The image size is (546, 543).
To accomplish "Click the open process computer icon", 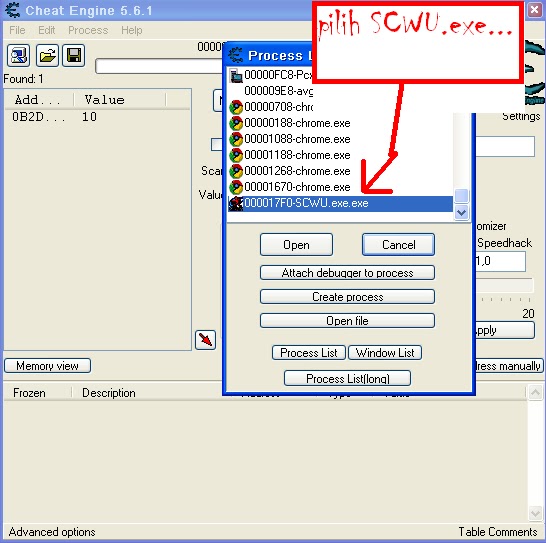I will [18, 55].
